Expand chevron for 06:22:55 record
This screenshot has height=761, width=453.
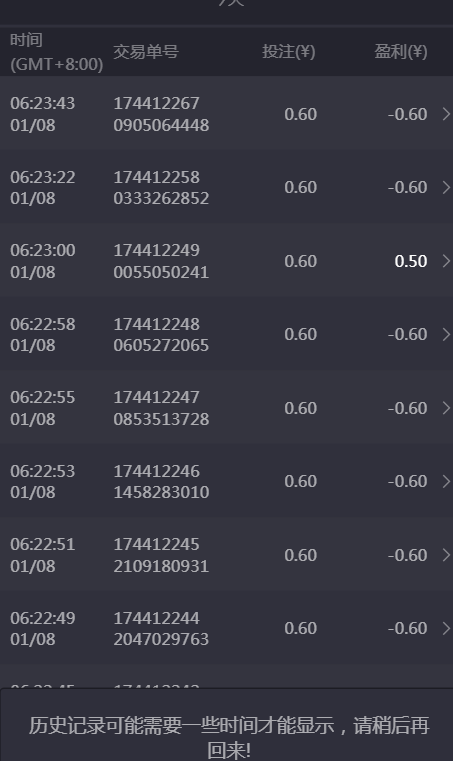pyautogui.click(x=446, y=408)
